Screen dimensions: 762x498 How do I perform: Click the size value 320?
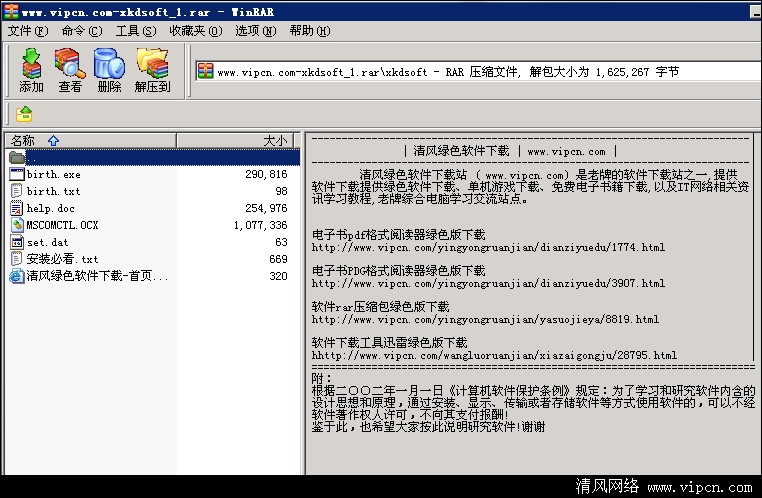(x=278, y=276)
